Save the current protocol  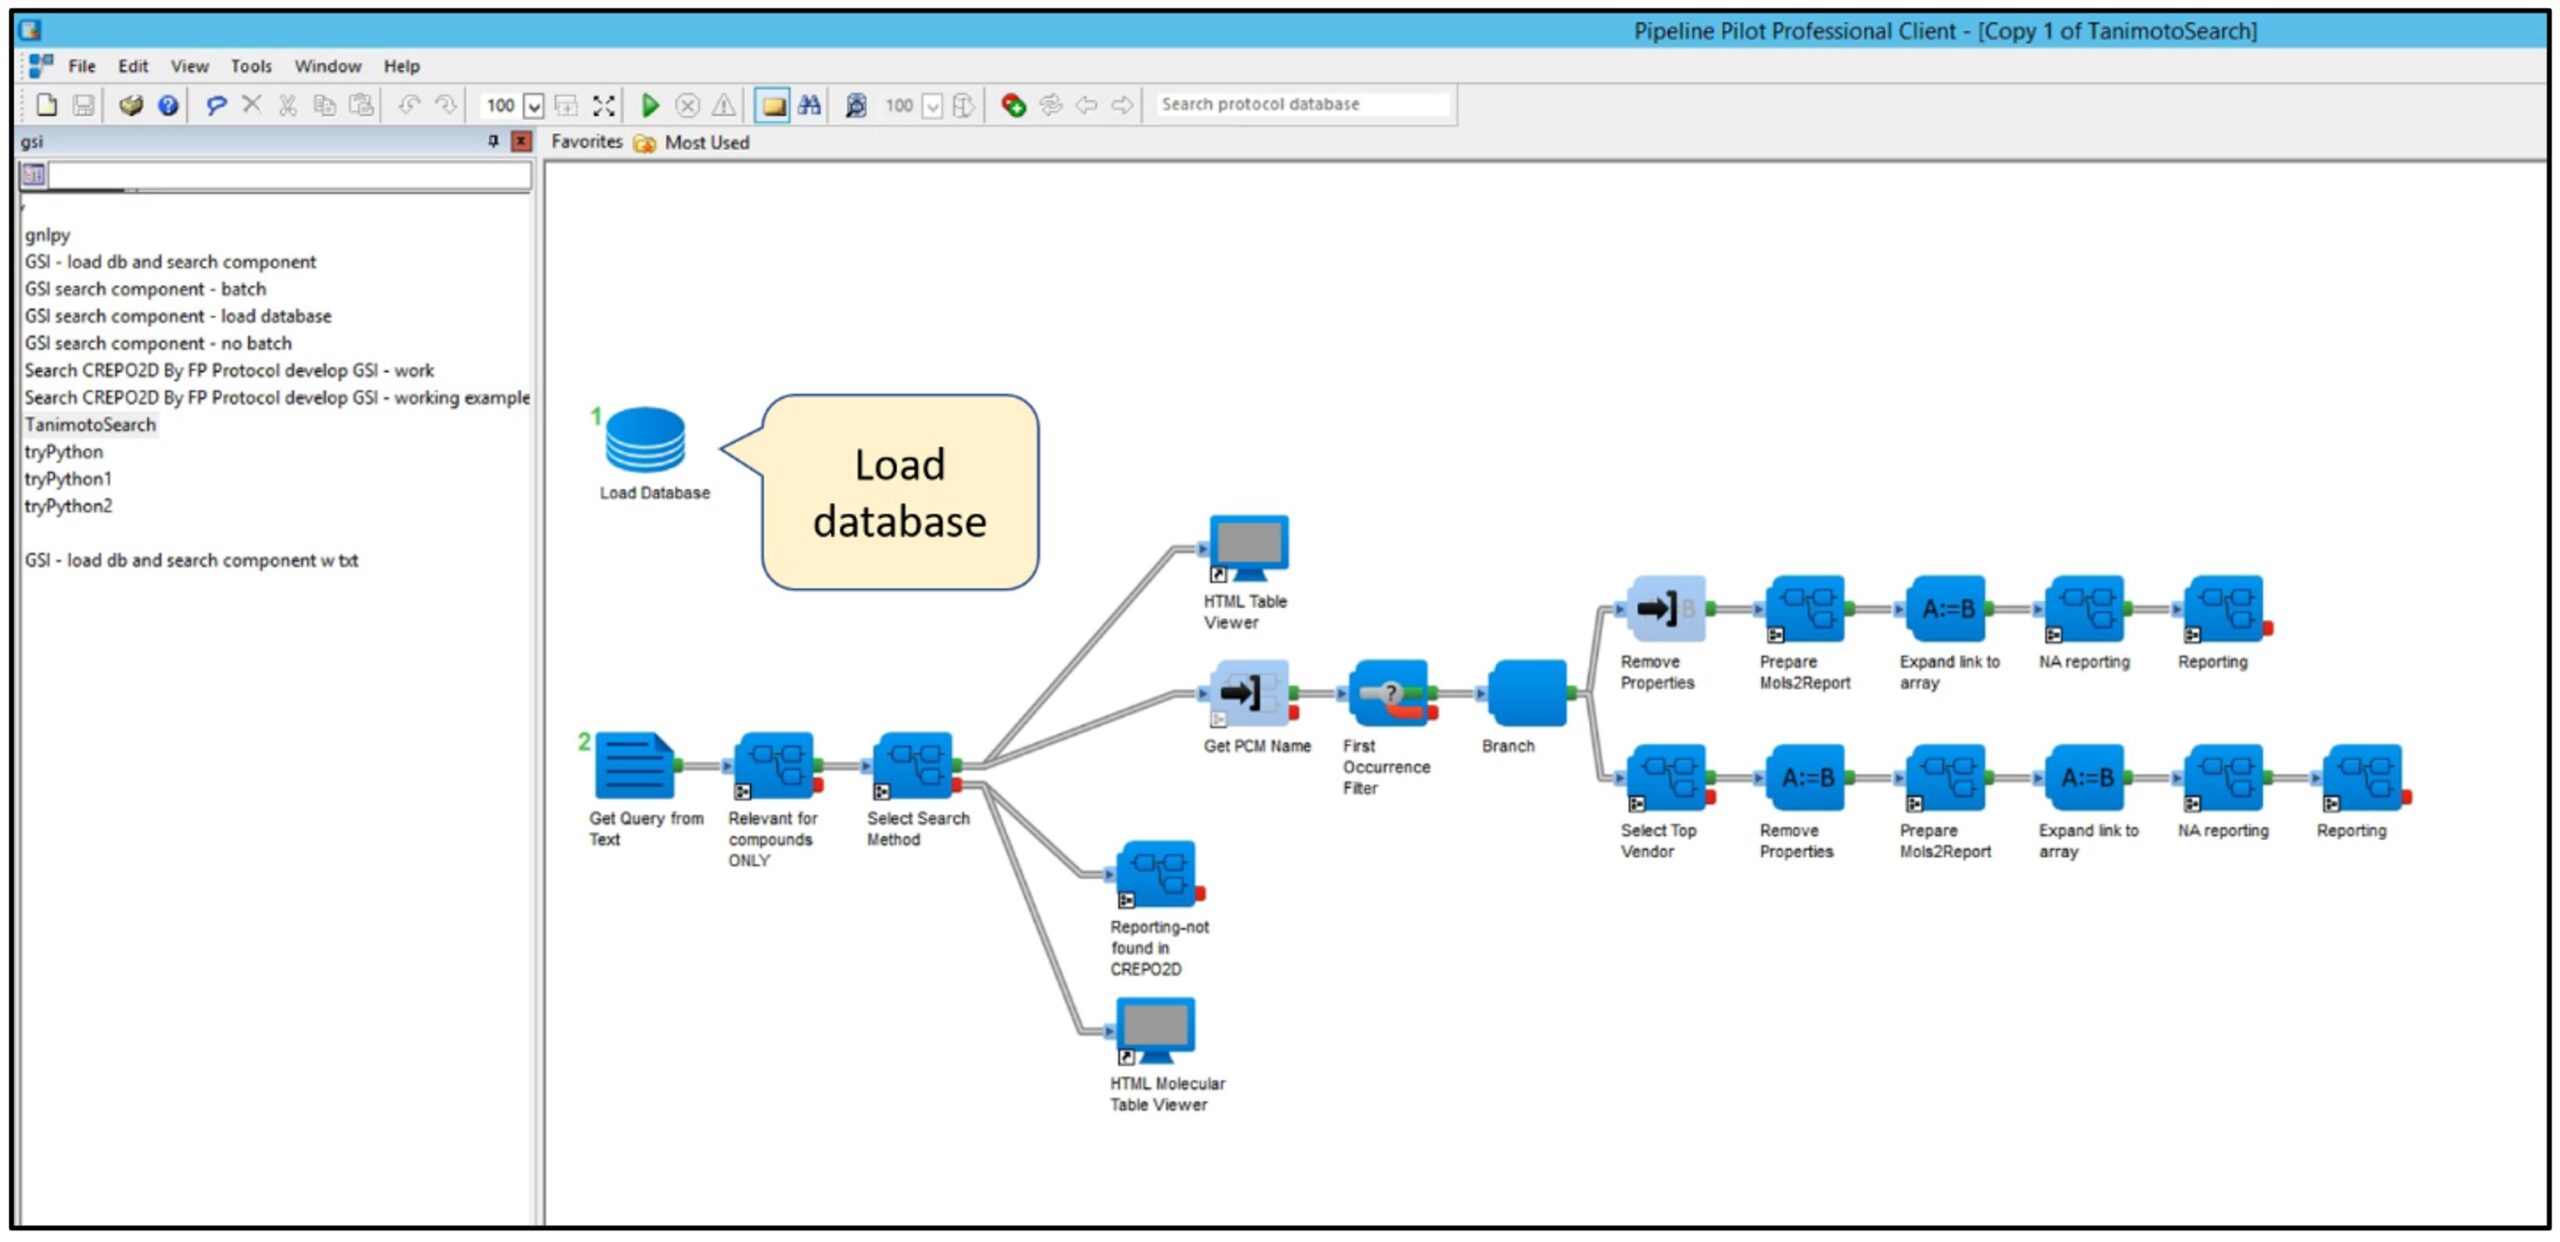(x=85, y=103)
